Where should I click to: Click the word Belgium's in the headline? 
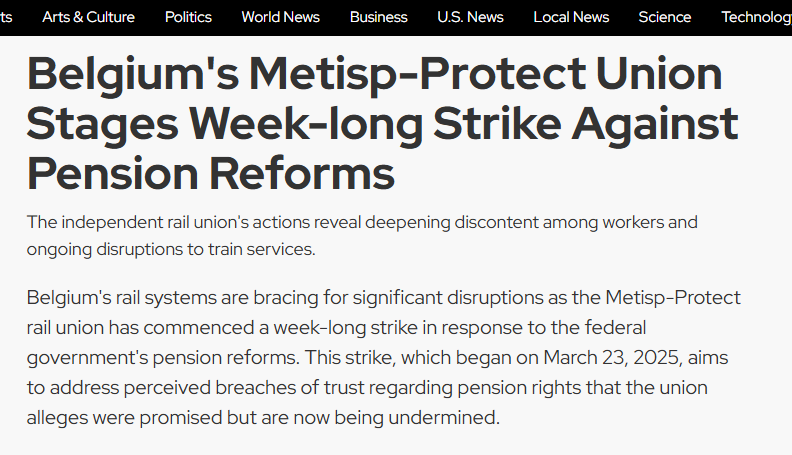point(129,75)
